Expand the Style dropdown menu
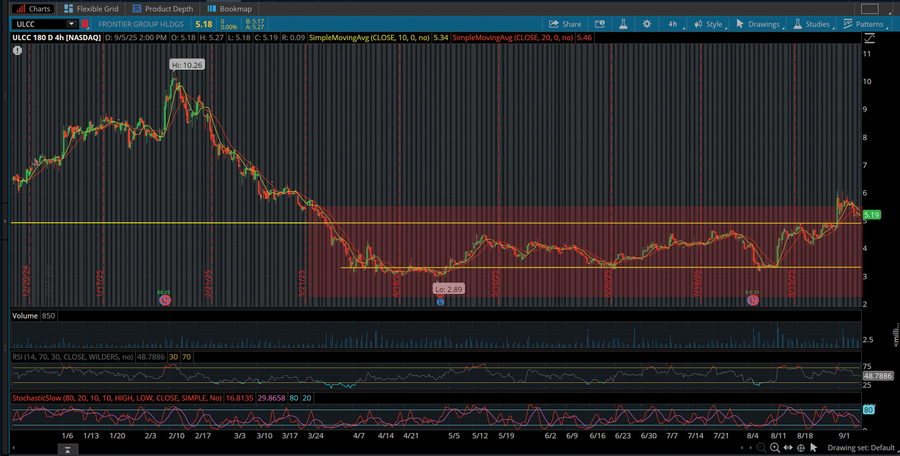900x456 pixels. coord(708,23)
